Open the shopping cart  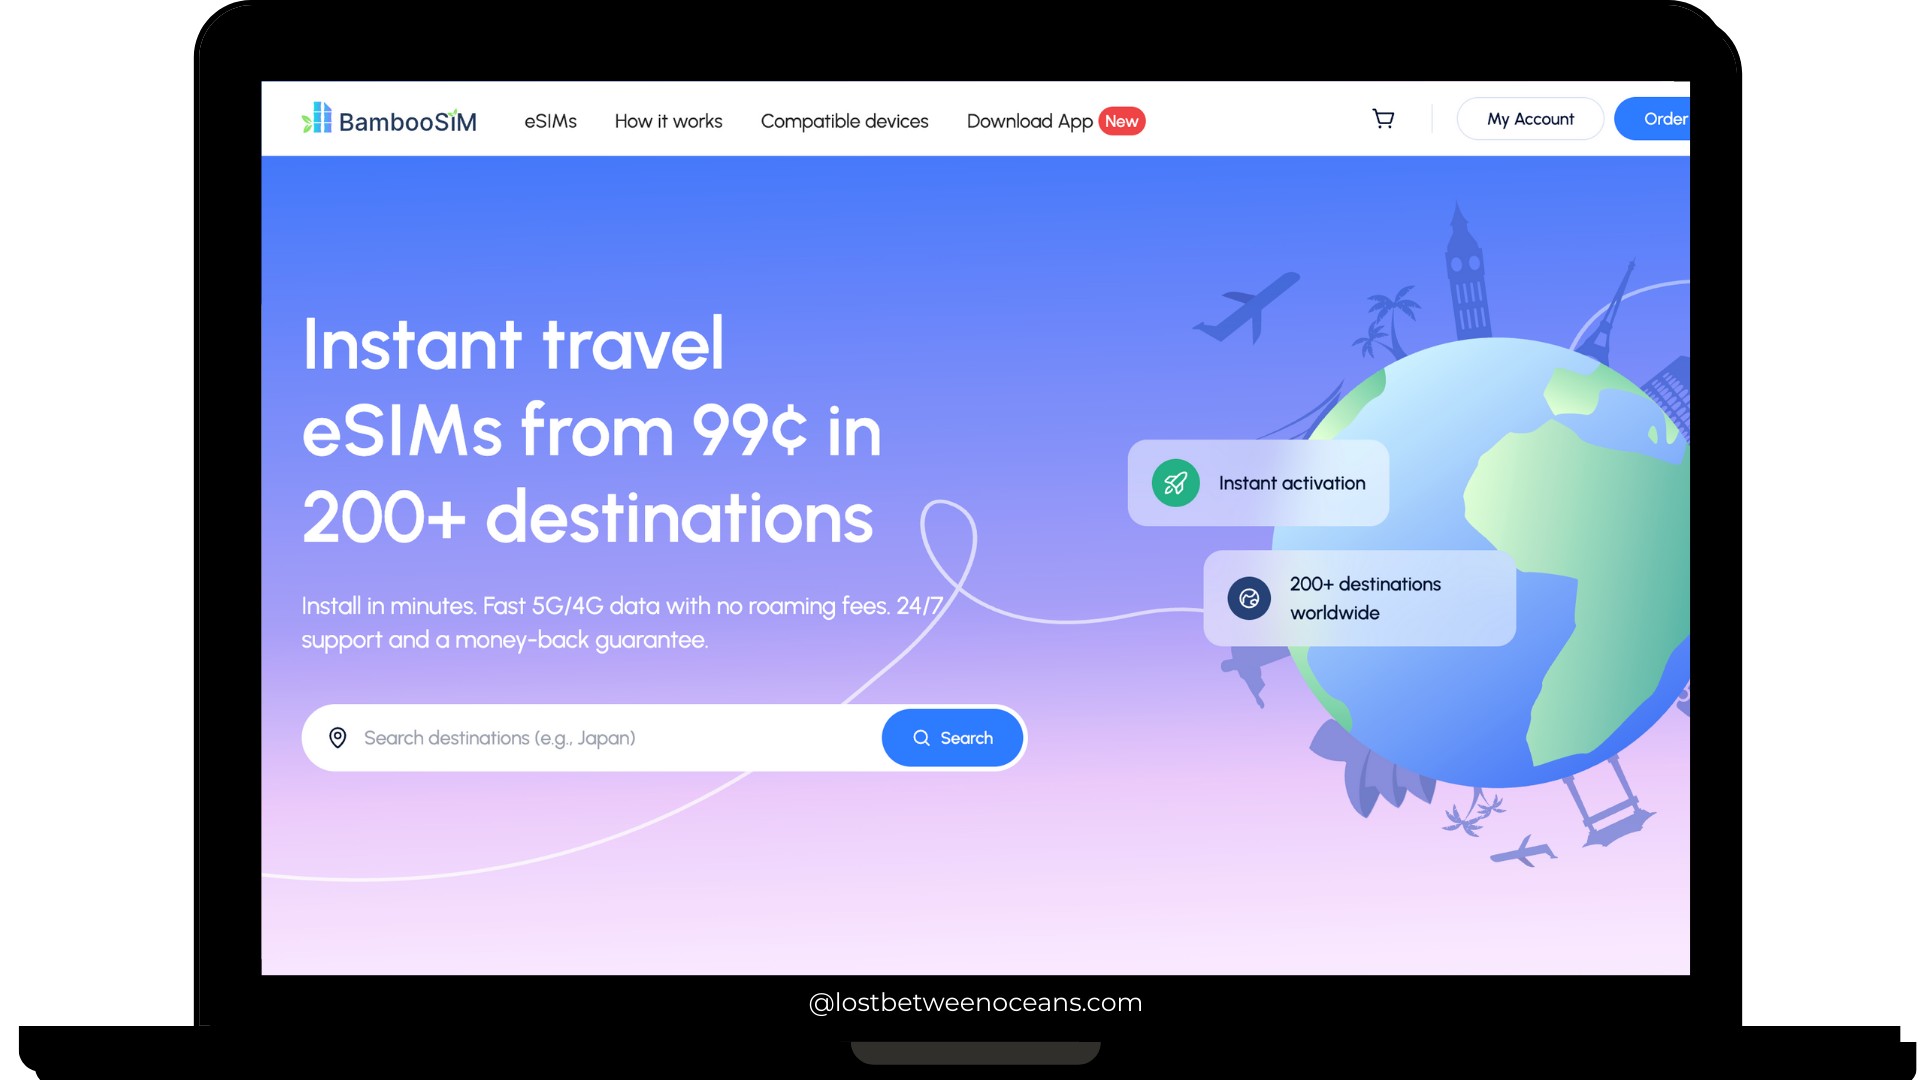click(1383, 118)
